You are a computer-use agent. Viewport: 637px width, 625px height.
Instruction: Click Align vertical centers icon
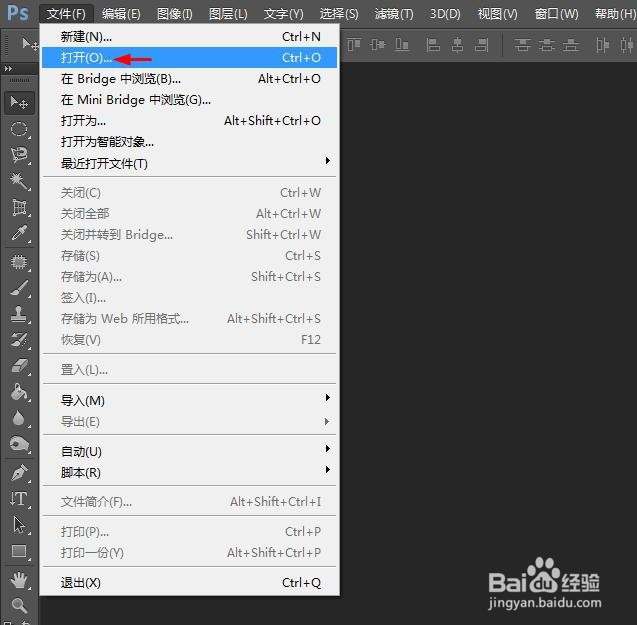pos(378,44)
